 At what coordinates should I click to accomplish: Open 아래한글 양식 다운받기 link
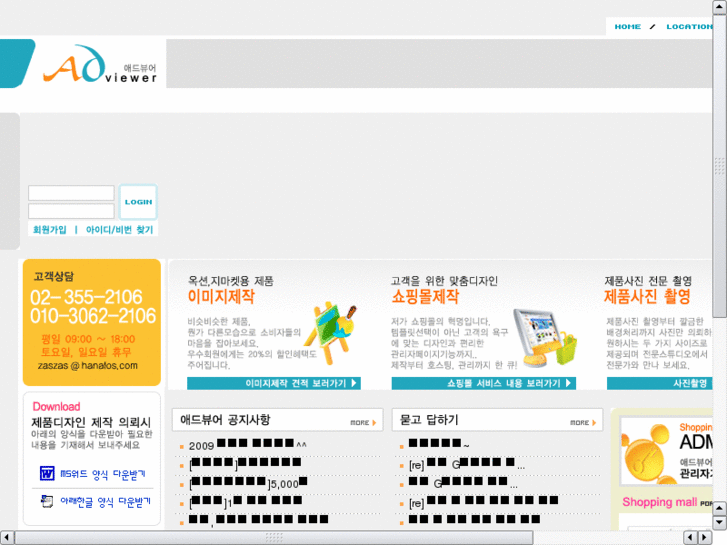(x=105, y=502)
